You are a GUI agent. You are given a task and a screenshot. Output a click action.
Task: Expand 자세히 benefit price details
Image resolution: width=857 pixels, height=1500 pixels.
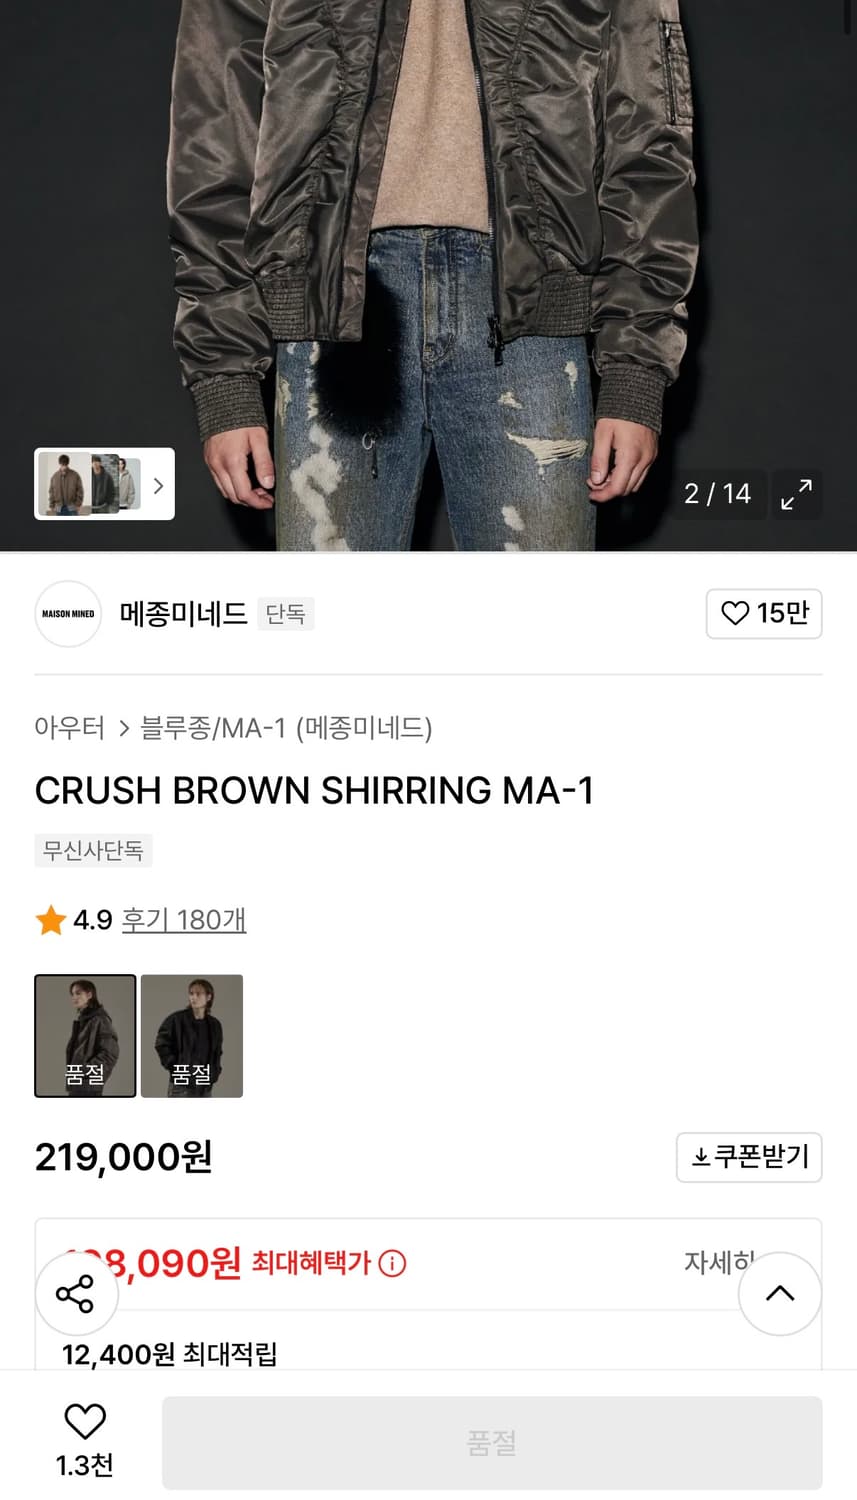pyautogui.click(x=715, y=1262)
